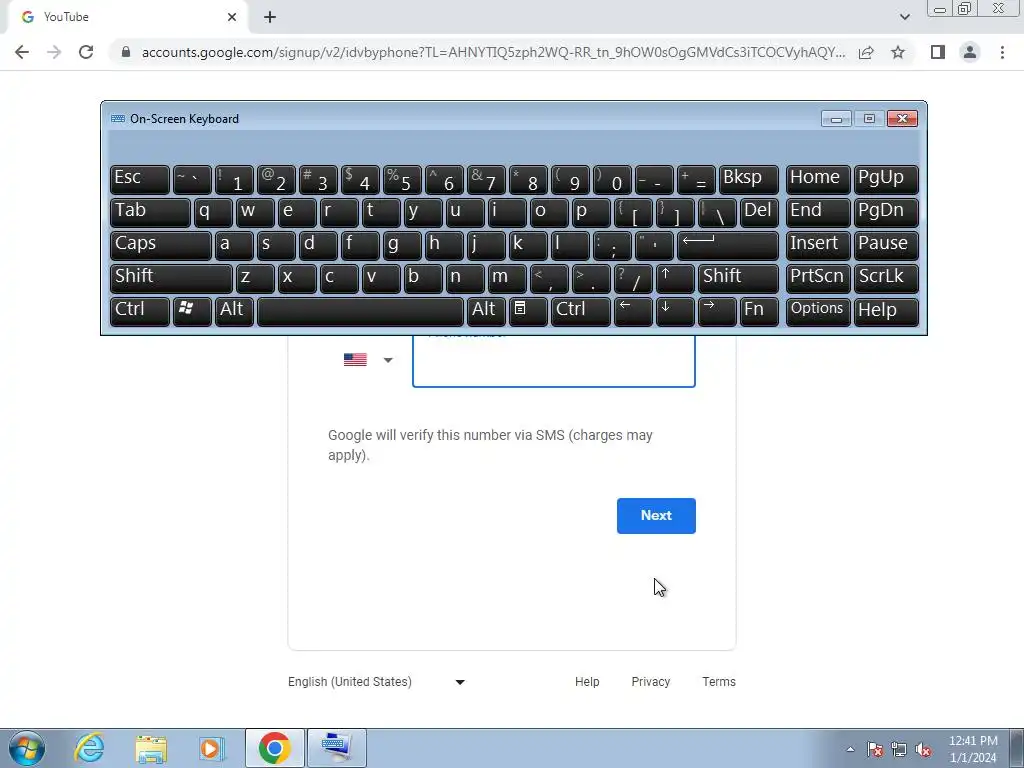This screenshot has height=768, width=1024.
Task: Click the number 5 key
Action: coord(402,179)
